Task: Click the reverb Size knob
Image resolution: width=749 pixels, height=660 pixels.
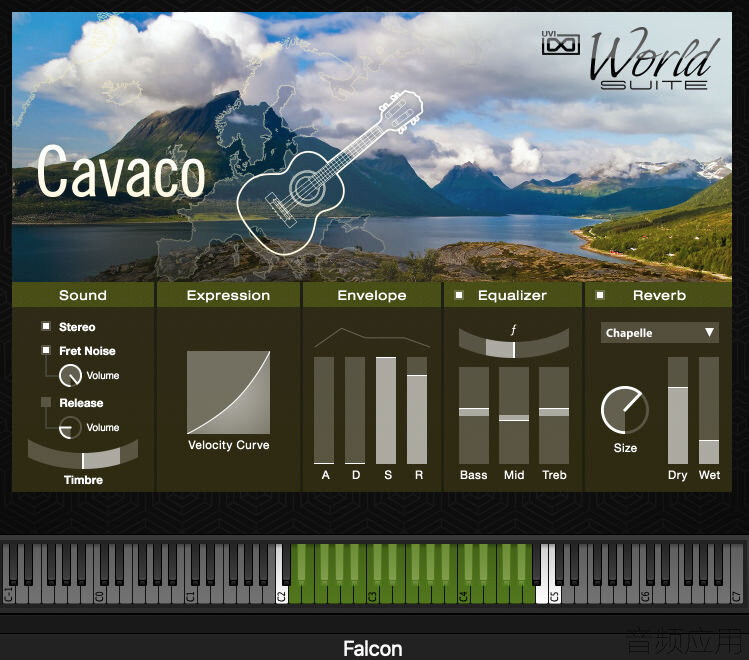Action: [624, 410]
